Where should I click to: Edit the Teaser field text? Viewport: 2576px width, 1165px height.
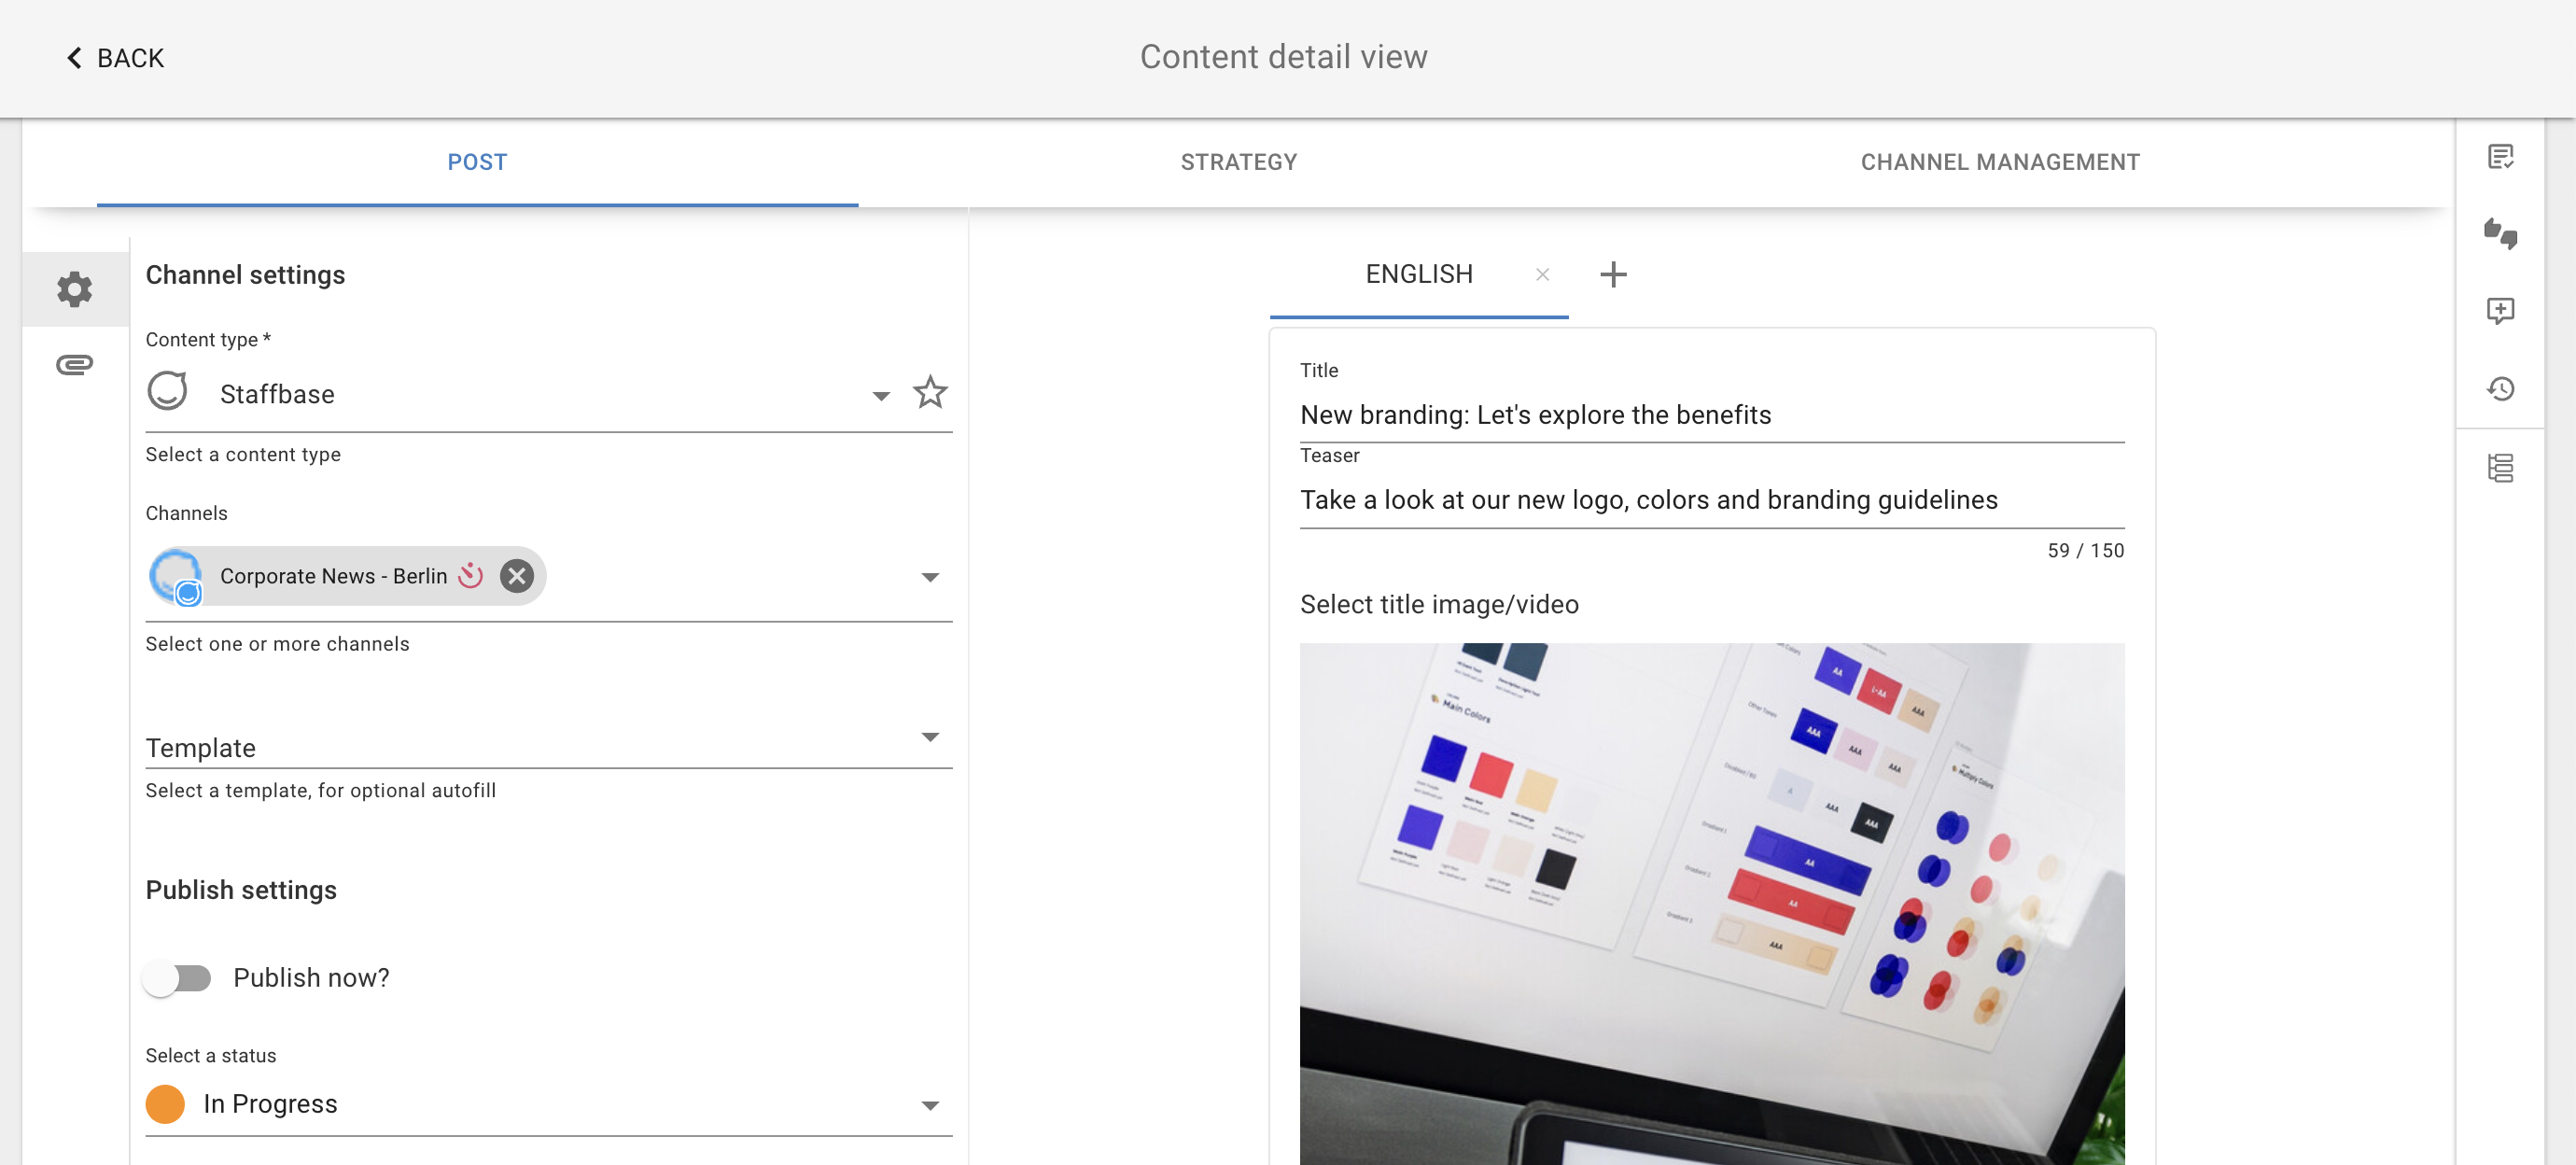(1712, 500)
